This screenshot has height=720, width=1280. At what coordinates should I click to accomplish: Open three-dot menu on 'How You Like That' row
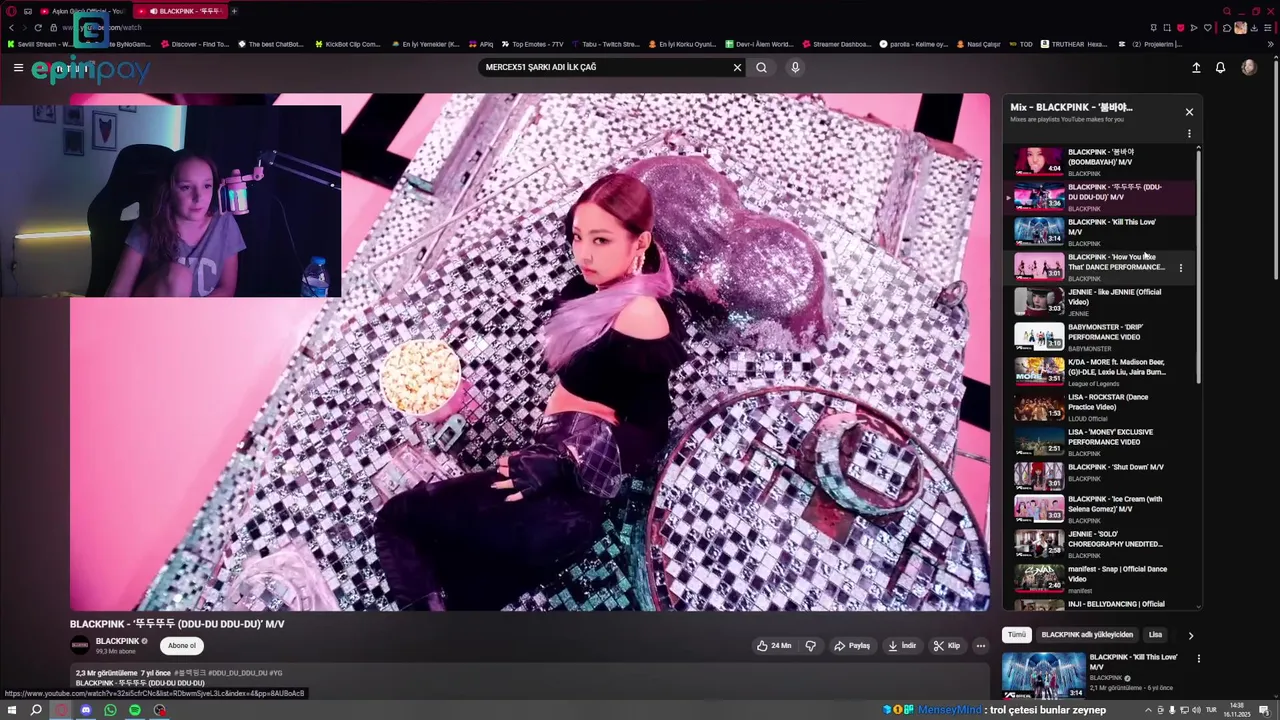coord(1181,268)
